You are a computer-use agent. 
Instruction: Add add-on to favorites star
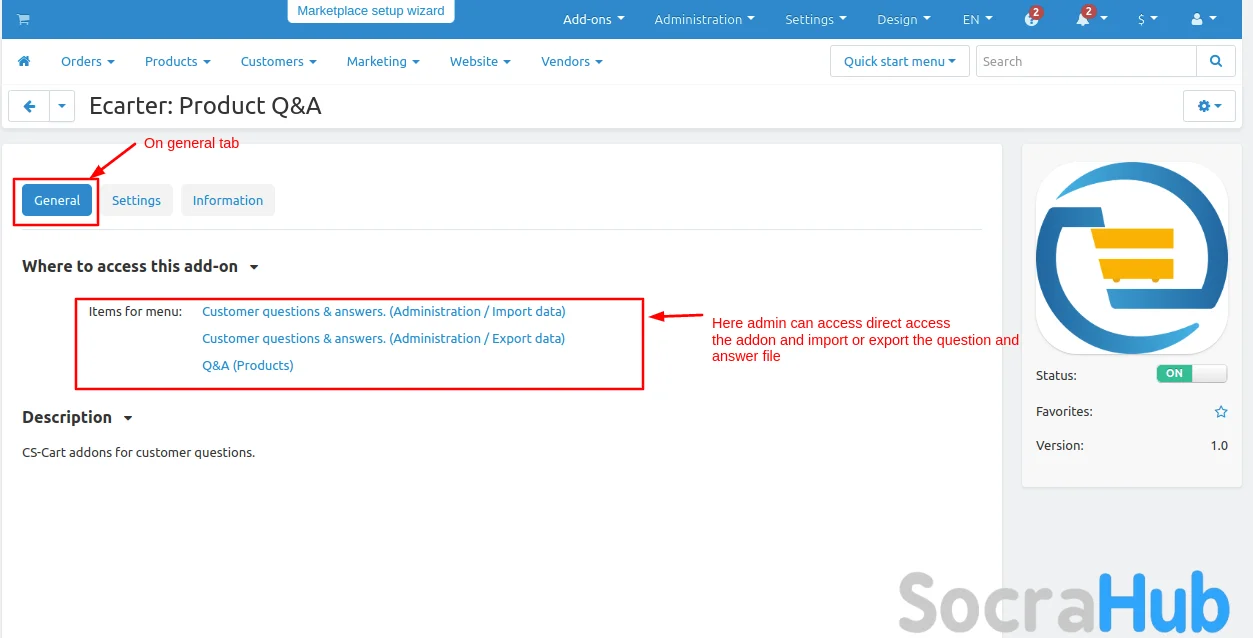pos(1221,411)
